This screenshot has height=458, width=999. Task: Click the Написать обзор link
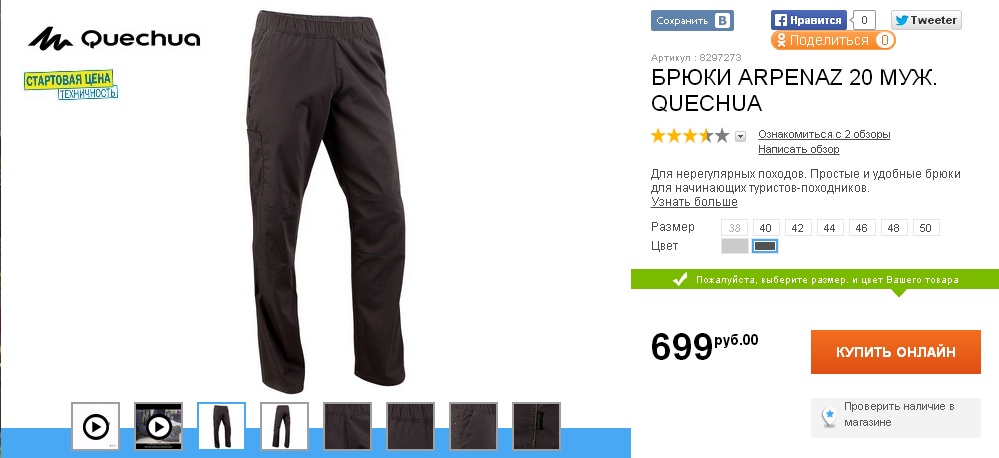coord(798,149)
